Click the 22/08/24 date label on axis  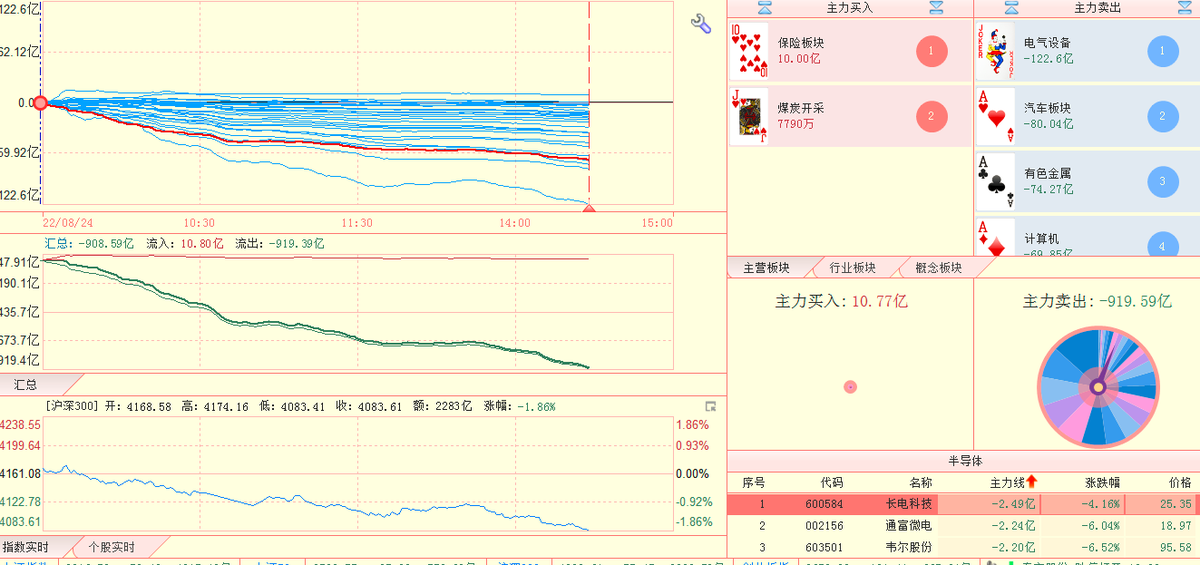pos(68,223)
